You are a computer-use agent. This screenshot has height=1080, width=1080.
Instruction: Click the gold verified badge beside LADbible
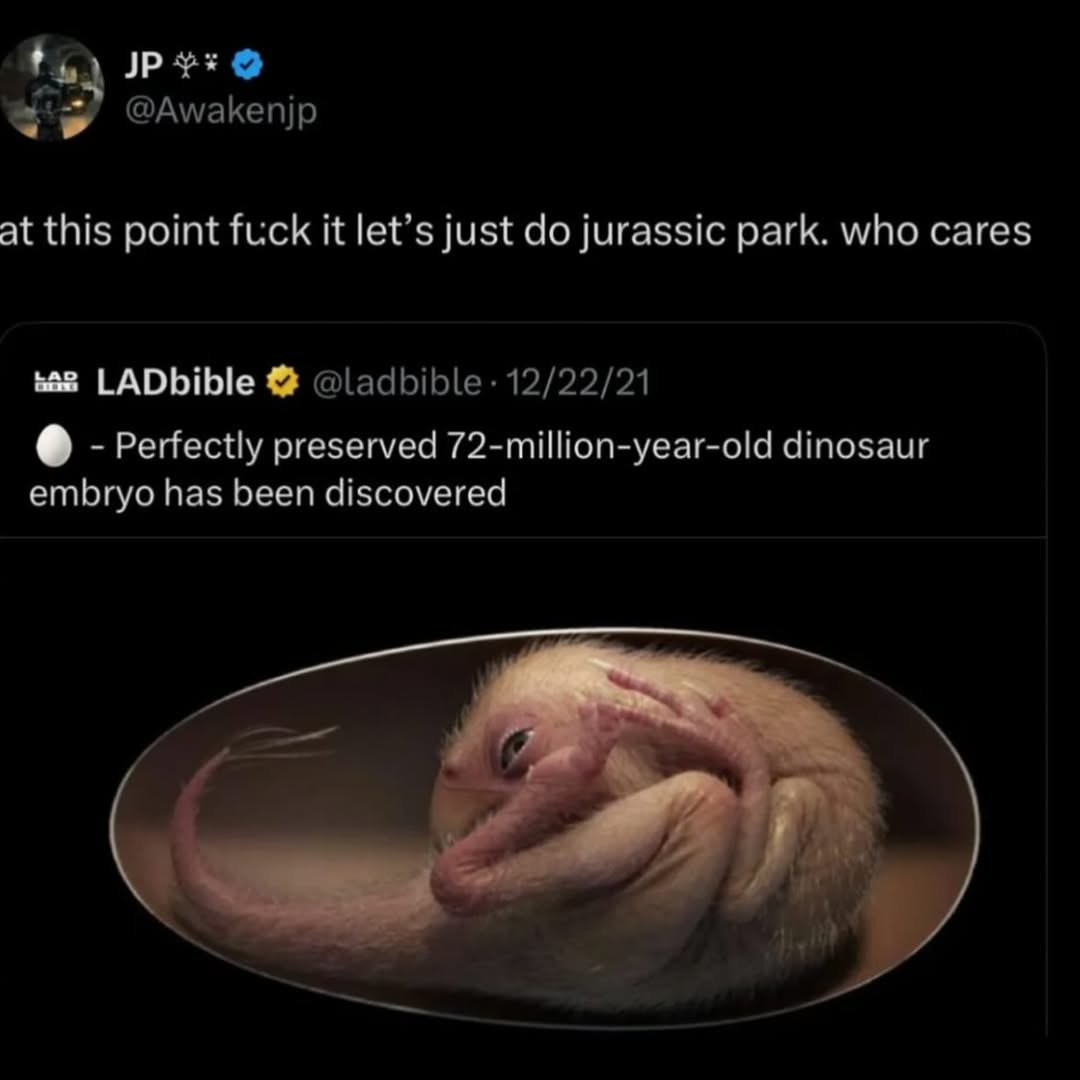click(283, 382)
